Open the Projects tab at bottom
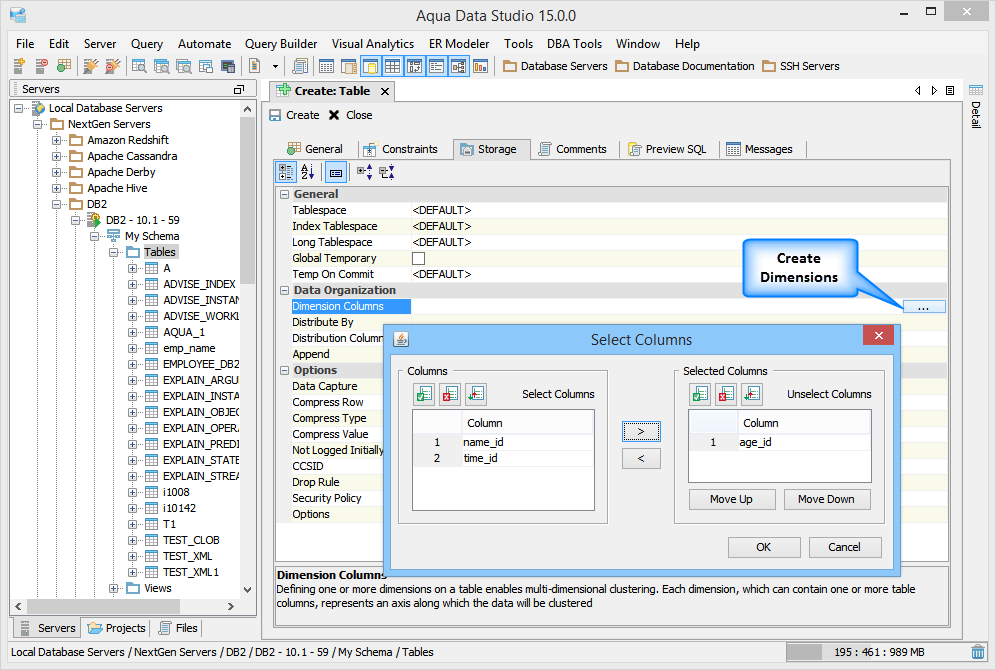This screenshot has height=670, width=996. 117,628
